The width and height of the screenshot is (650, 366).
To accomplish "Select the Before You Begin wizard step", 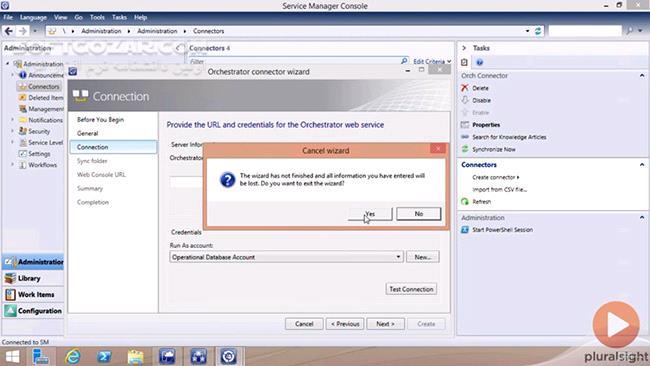I will tap(100, 119).
